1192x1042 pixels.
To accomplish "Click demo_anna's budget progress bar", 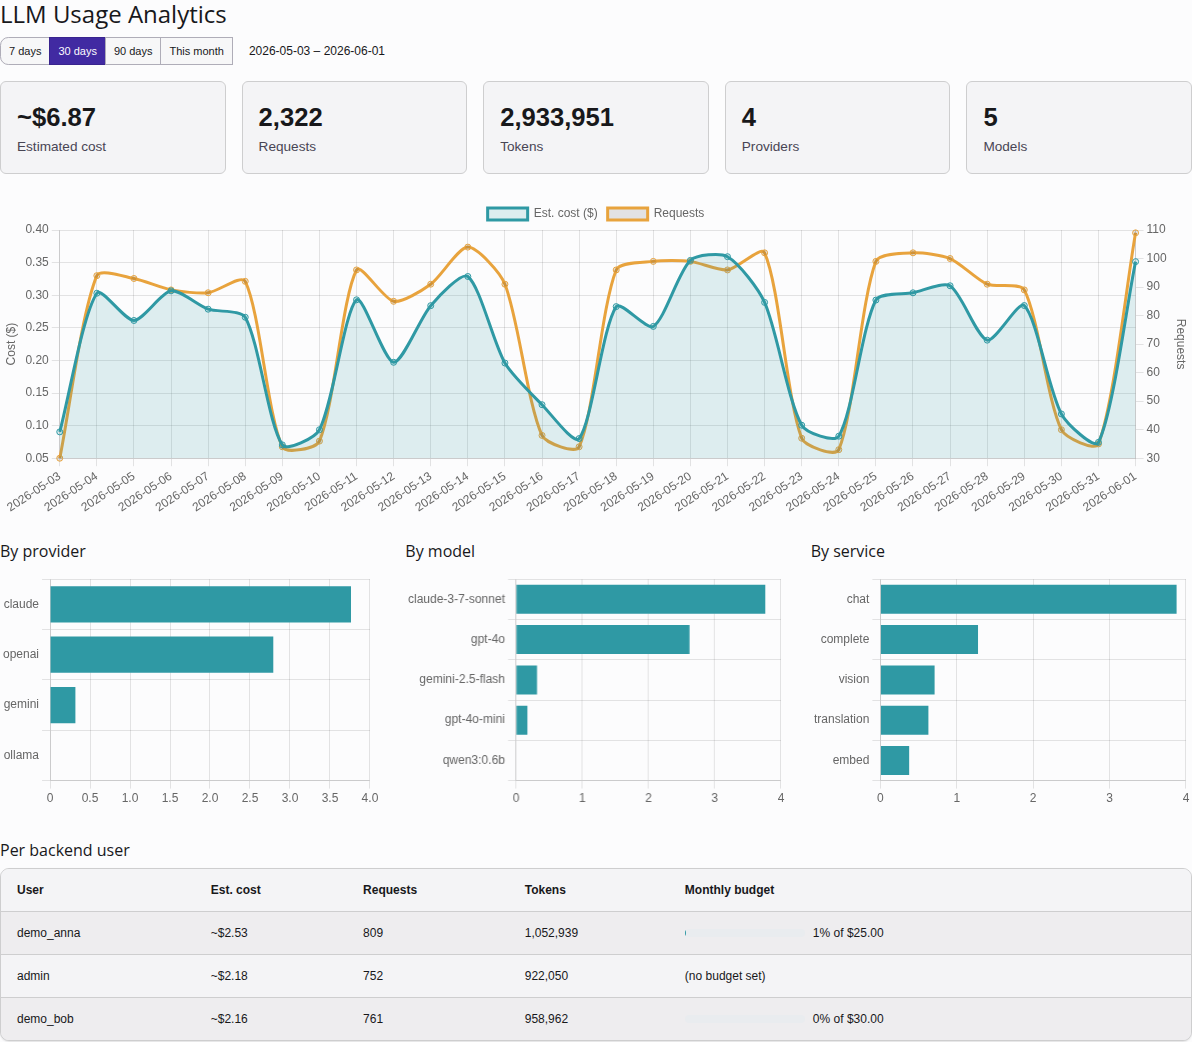I will coord(744,933).
